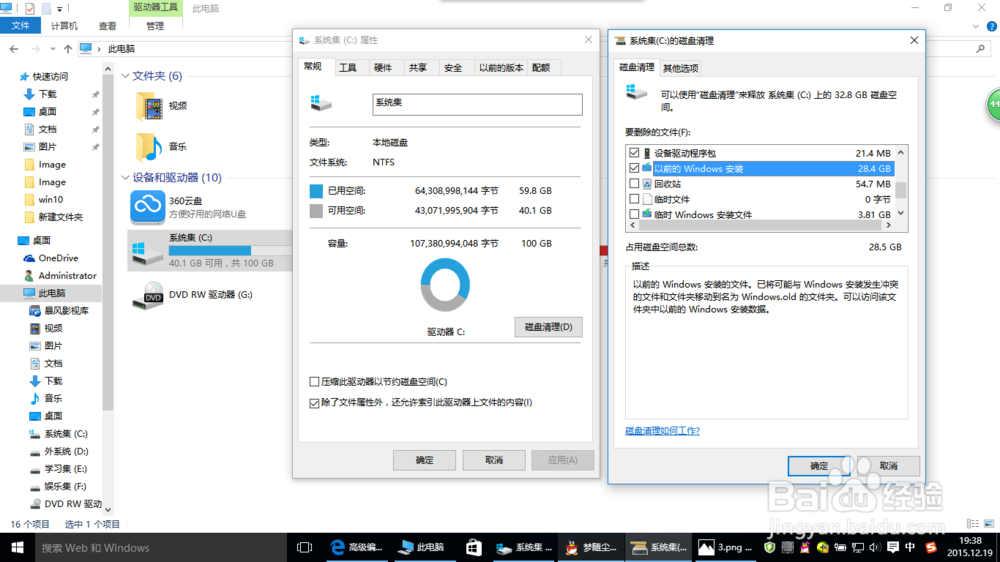Viewport: 1000px width, 562px height.
Task: Click the C: drive usage bar
Action: pyautogui.click(x=230, y=251)
